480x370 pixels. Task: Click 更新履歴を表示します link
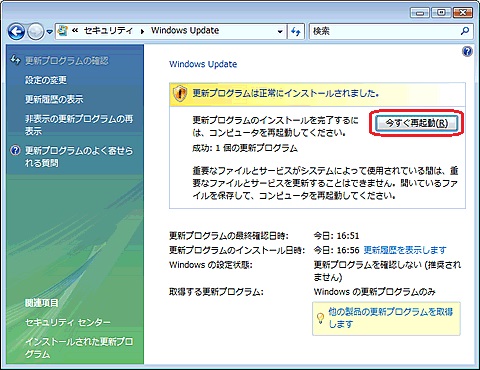[405, 250]
